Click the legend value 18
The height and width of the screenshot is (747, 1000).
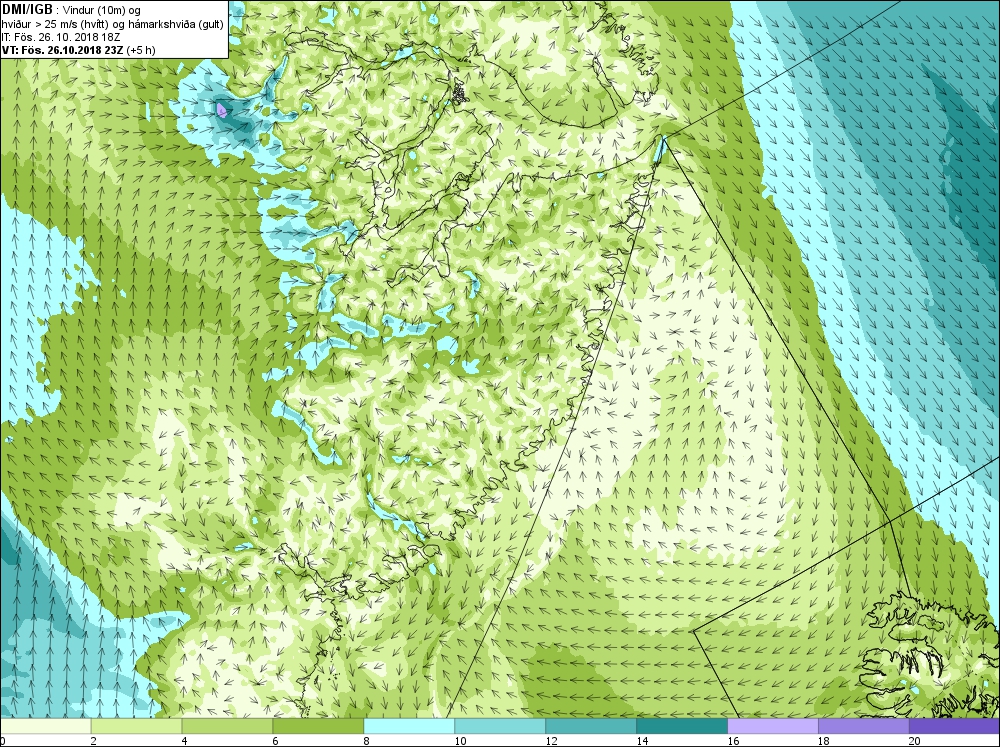824,741
